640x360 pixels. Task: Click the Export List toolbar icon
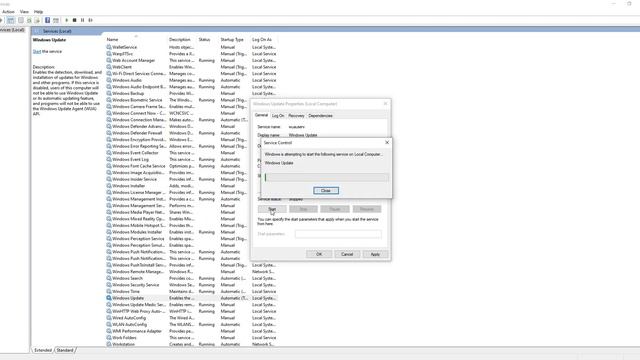click(37, 20)
